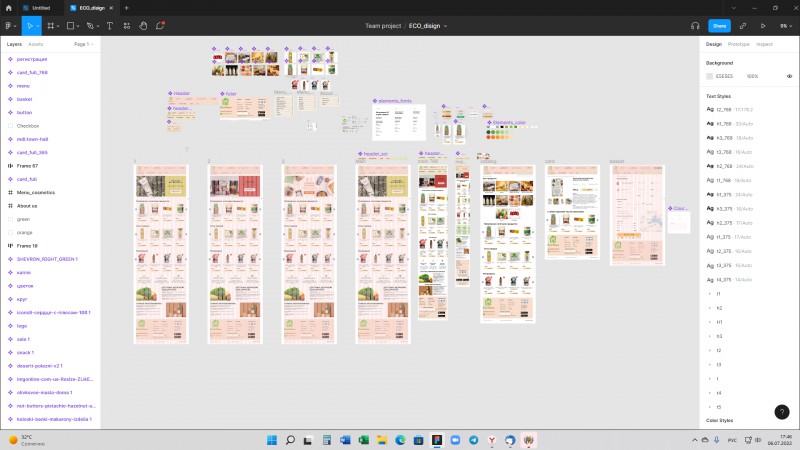Open Telegram from the taskbar

pos(473,440)
